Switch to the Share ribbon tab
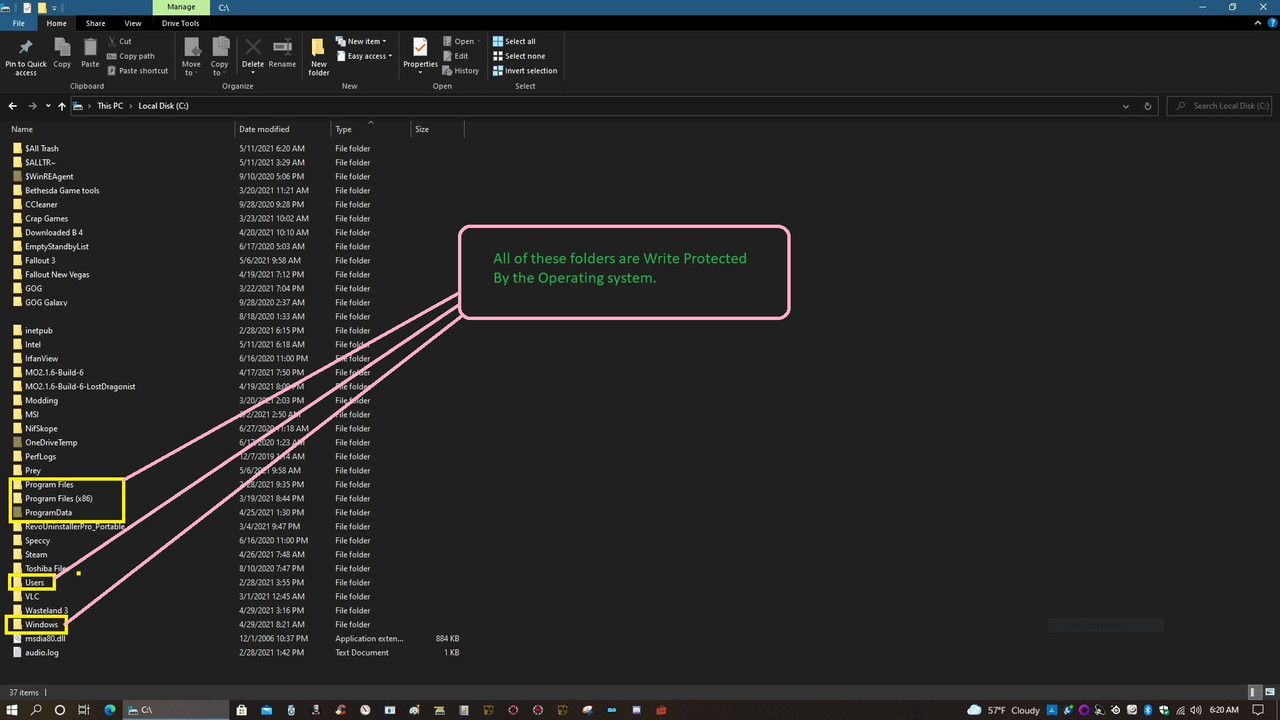The height and width of the screenshot is (720, 1280). click(95, 23)
